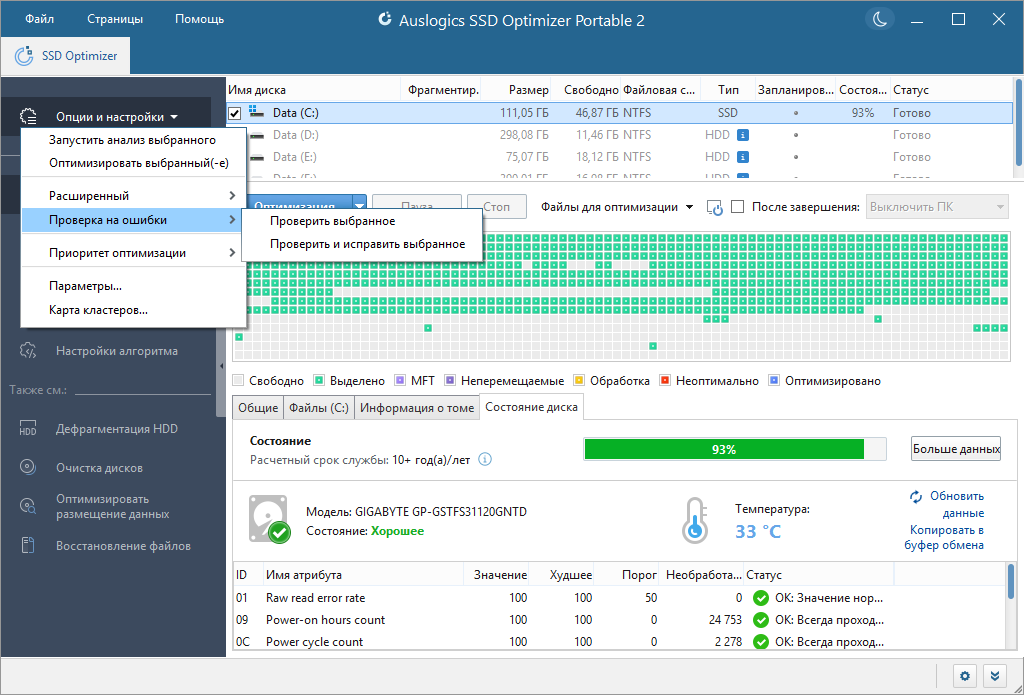Collapse the sidebar using the splitter arrow
The height and width of the screenshot is (695, 1024).
click(221, 366)
